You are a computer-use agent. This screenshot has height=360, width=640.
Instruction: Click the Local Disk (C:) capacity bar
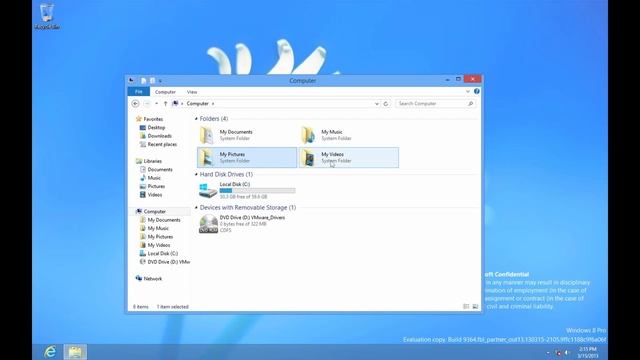point(257,191)
